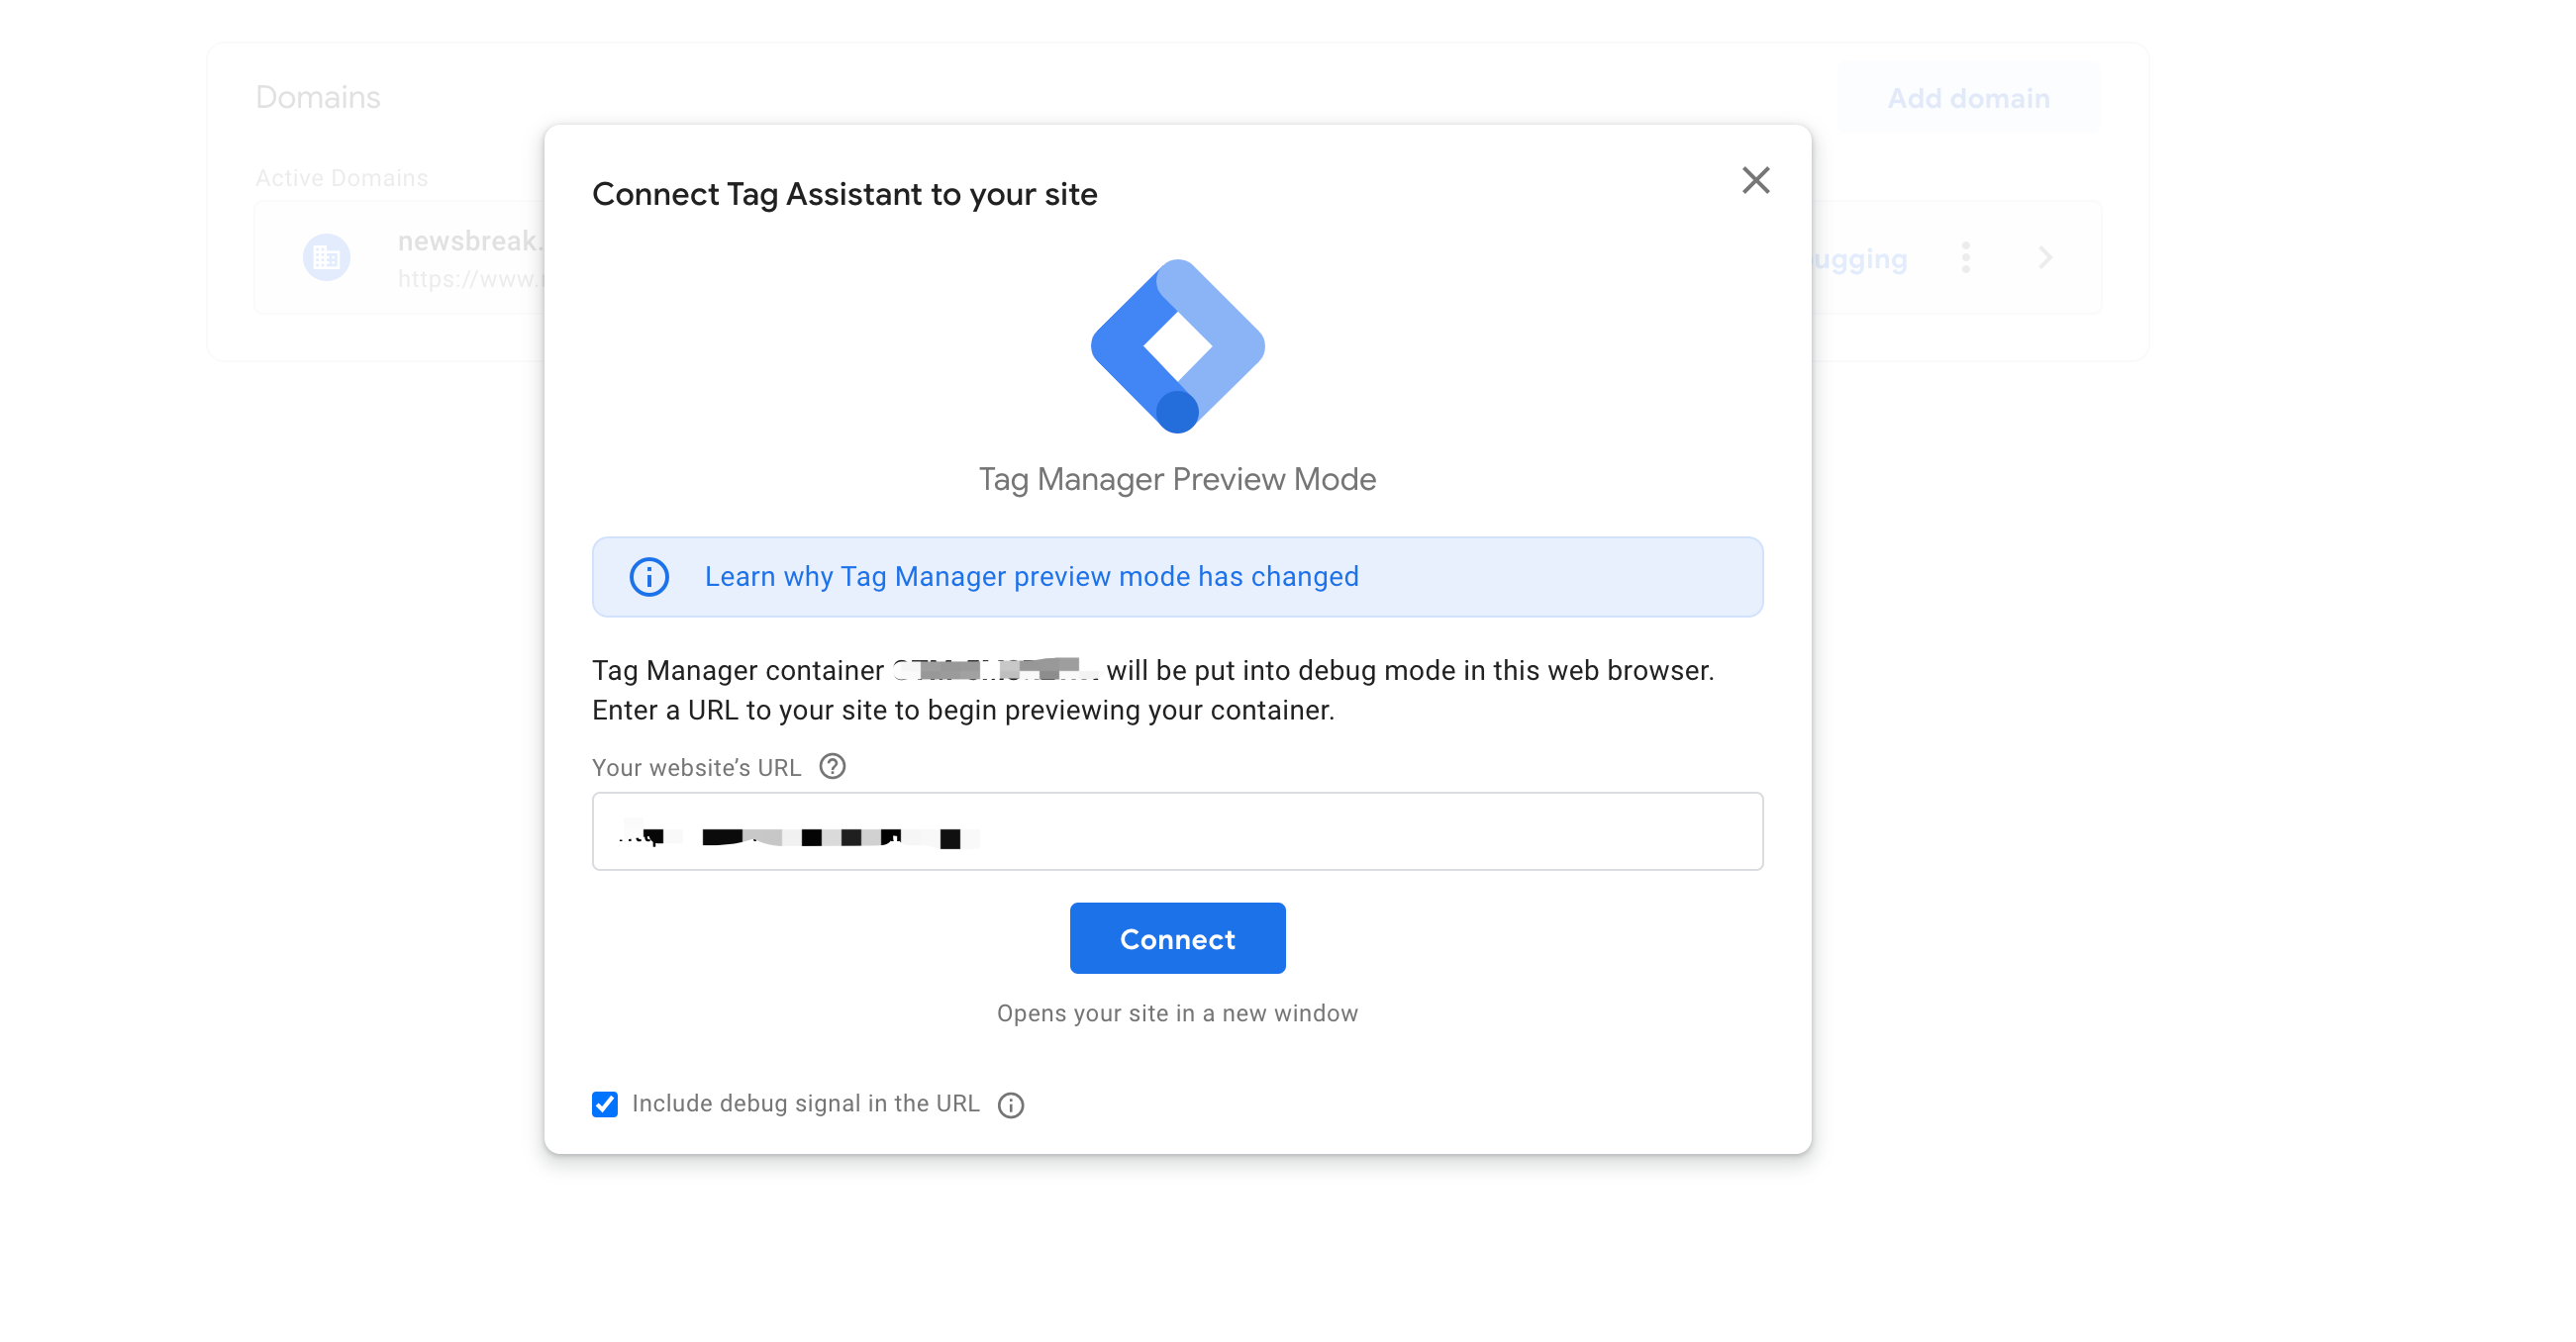This screenshot has width=2576, height=1342.
Task: Click help icon beside Your website's URL
Action: pyautogui.click(x=832, y=767)
